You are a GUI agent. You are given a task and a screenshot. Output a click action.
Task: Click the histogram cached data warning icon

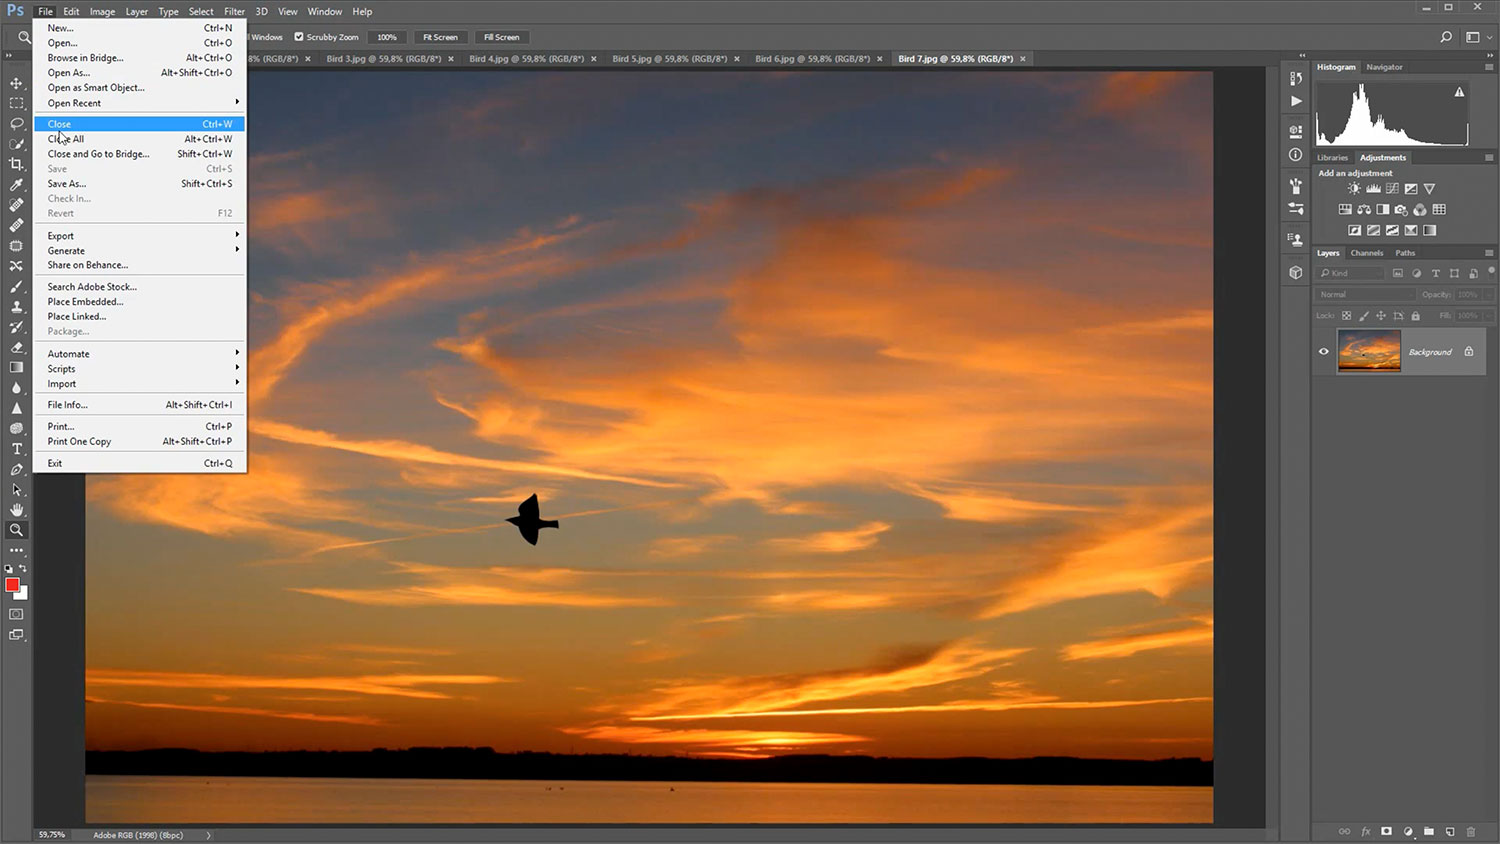coord(1459,92)
